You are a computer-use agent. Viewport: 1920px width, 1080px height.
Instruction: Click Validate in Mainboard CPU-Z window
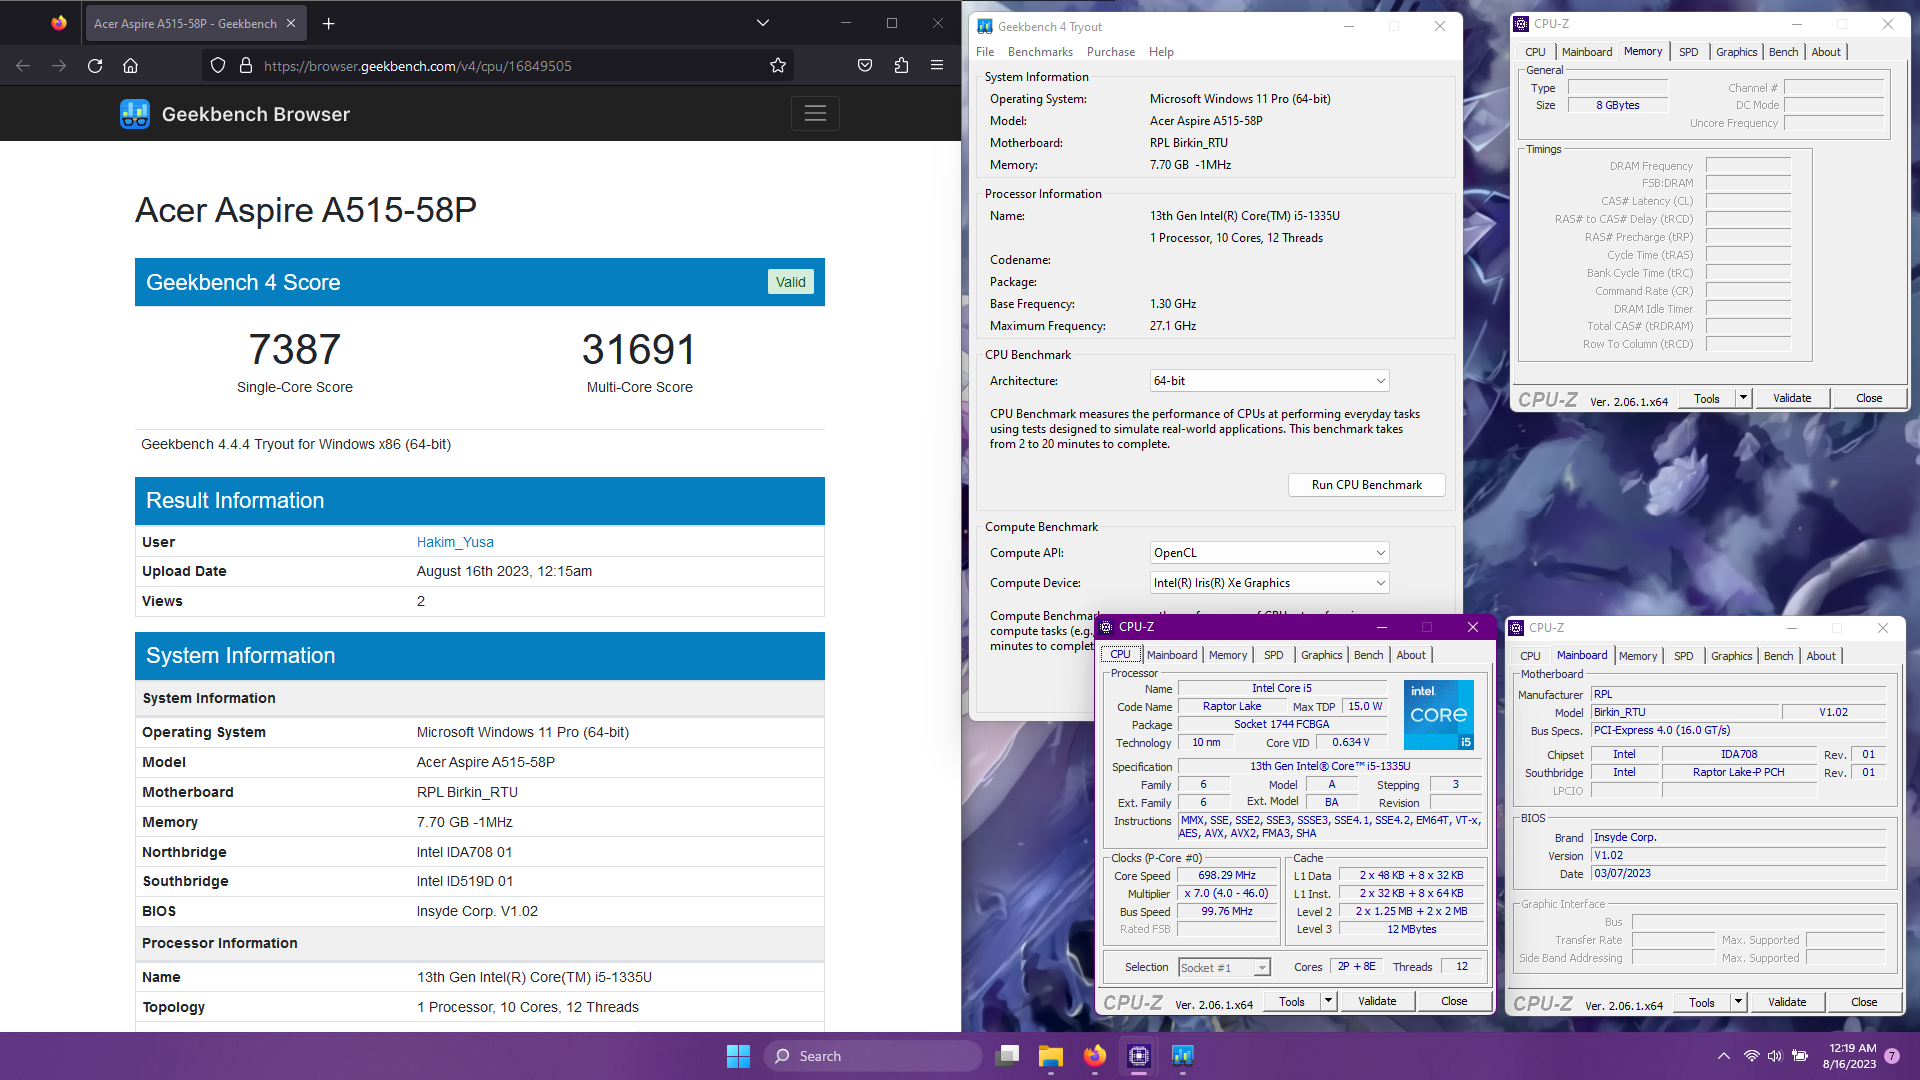tap(1787, 1002)
